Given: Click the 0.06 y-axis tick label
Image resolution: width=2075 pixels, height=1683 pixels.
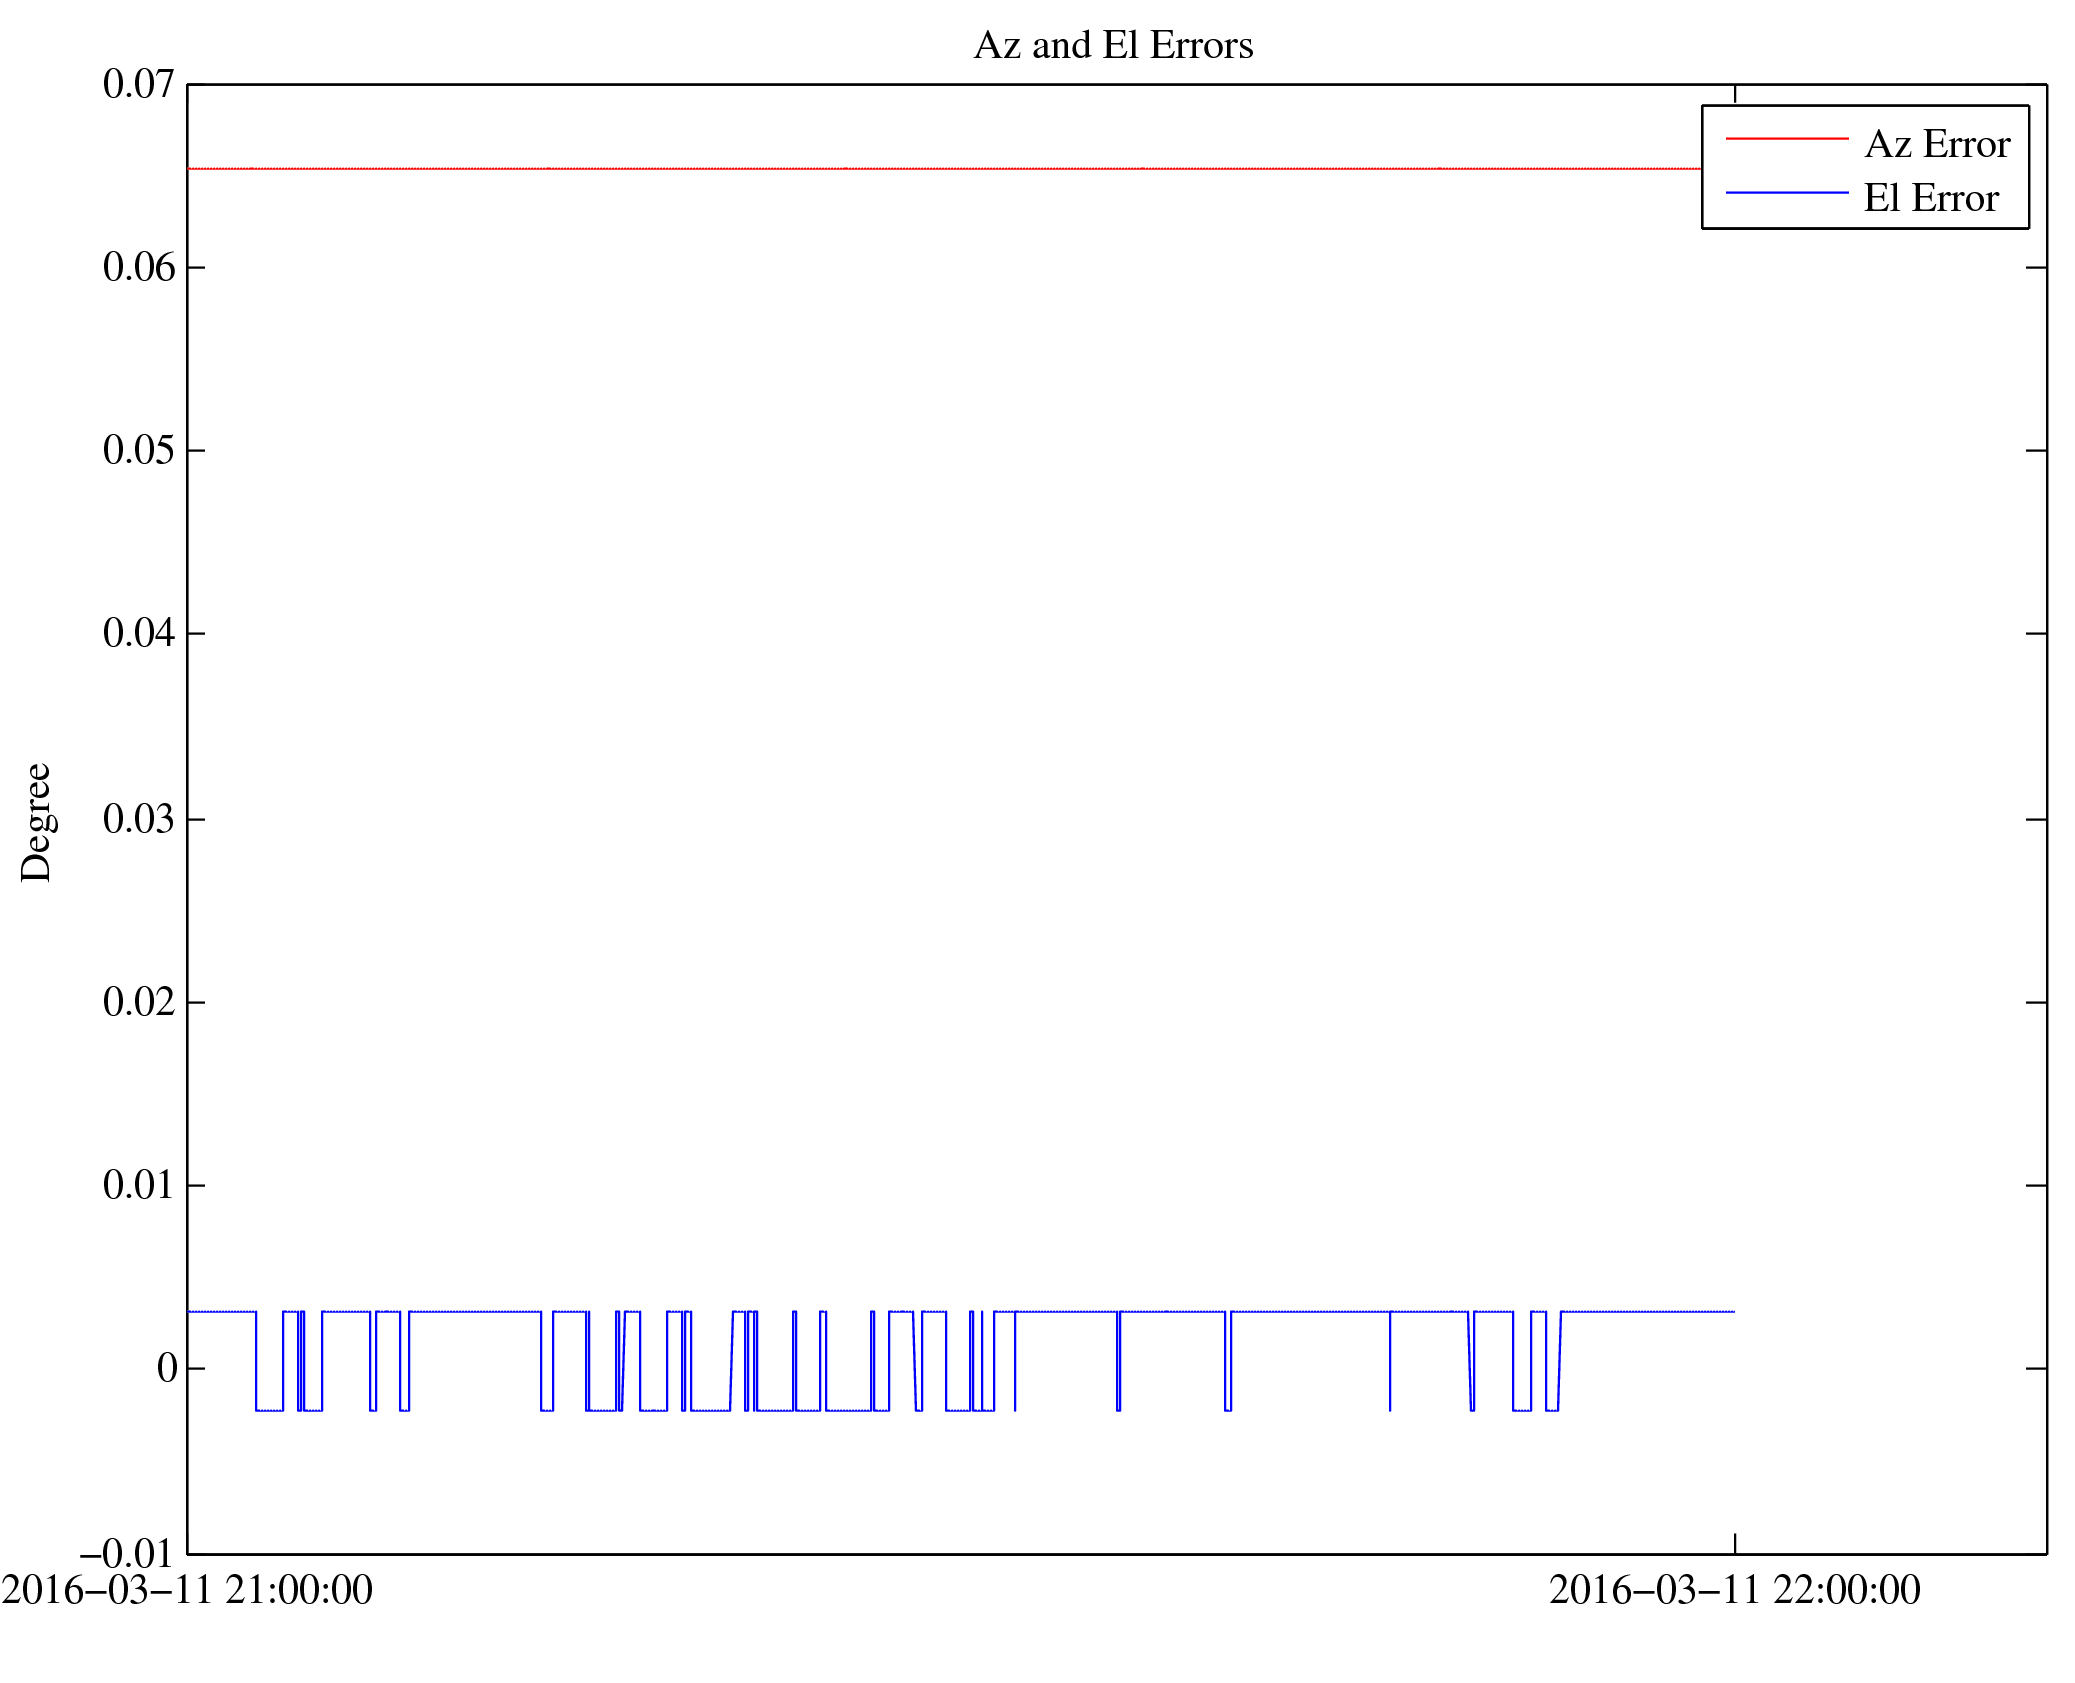Looking at the screenshot, I should (138, 267).
